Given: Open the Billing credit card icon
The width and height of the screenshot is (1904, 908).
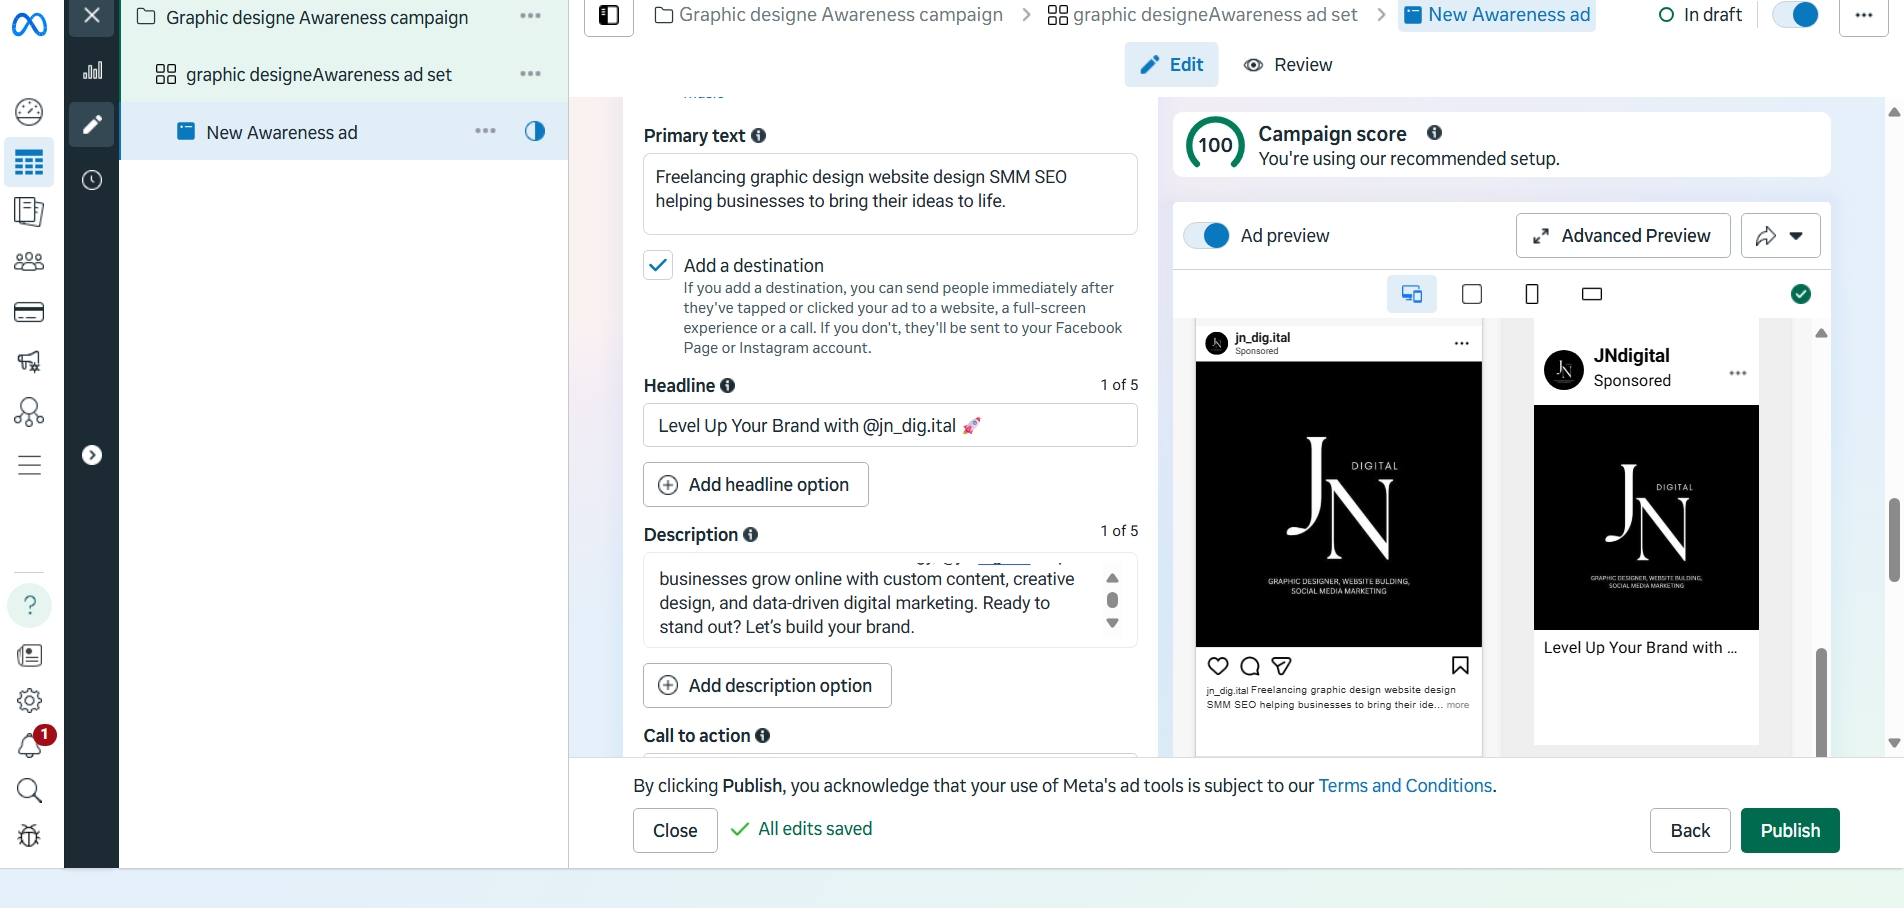Looking at the screenshot, I should pyautogui.click(x=29, y=313).
